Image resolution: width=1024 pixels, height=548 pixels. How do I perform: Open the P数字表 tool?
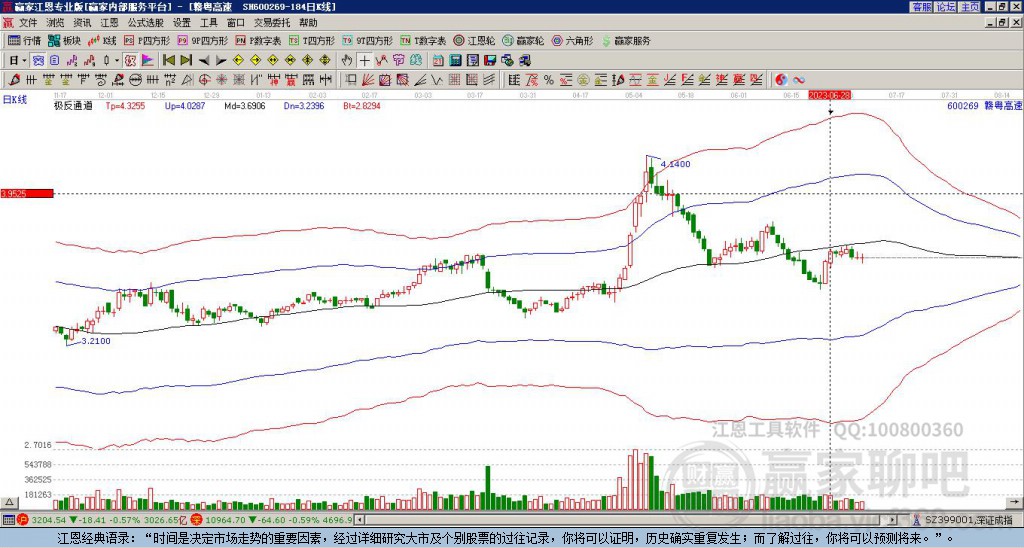point(258,40)
